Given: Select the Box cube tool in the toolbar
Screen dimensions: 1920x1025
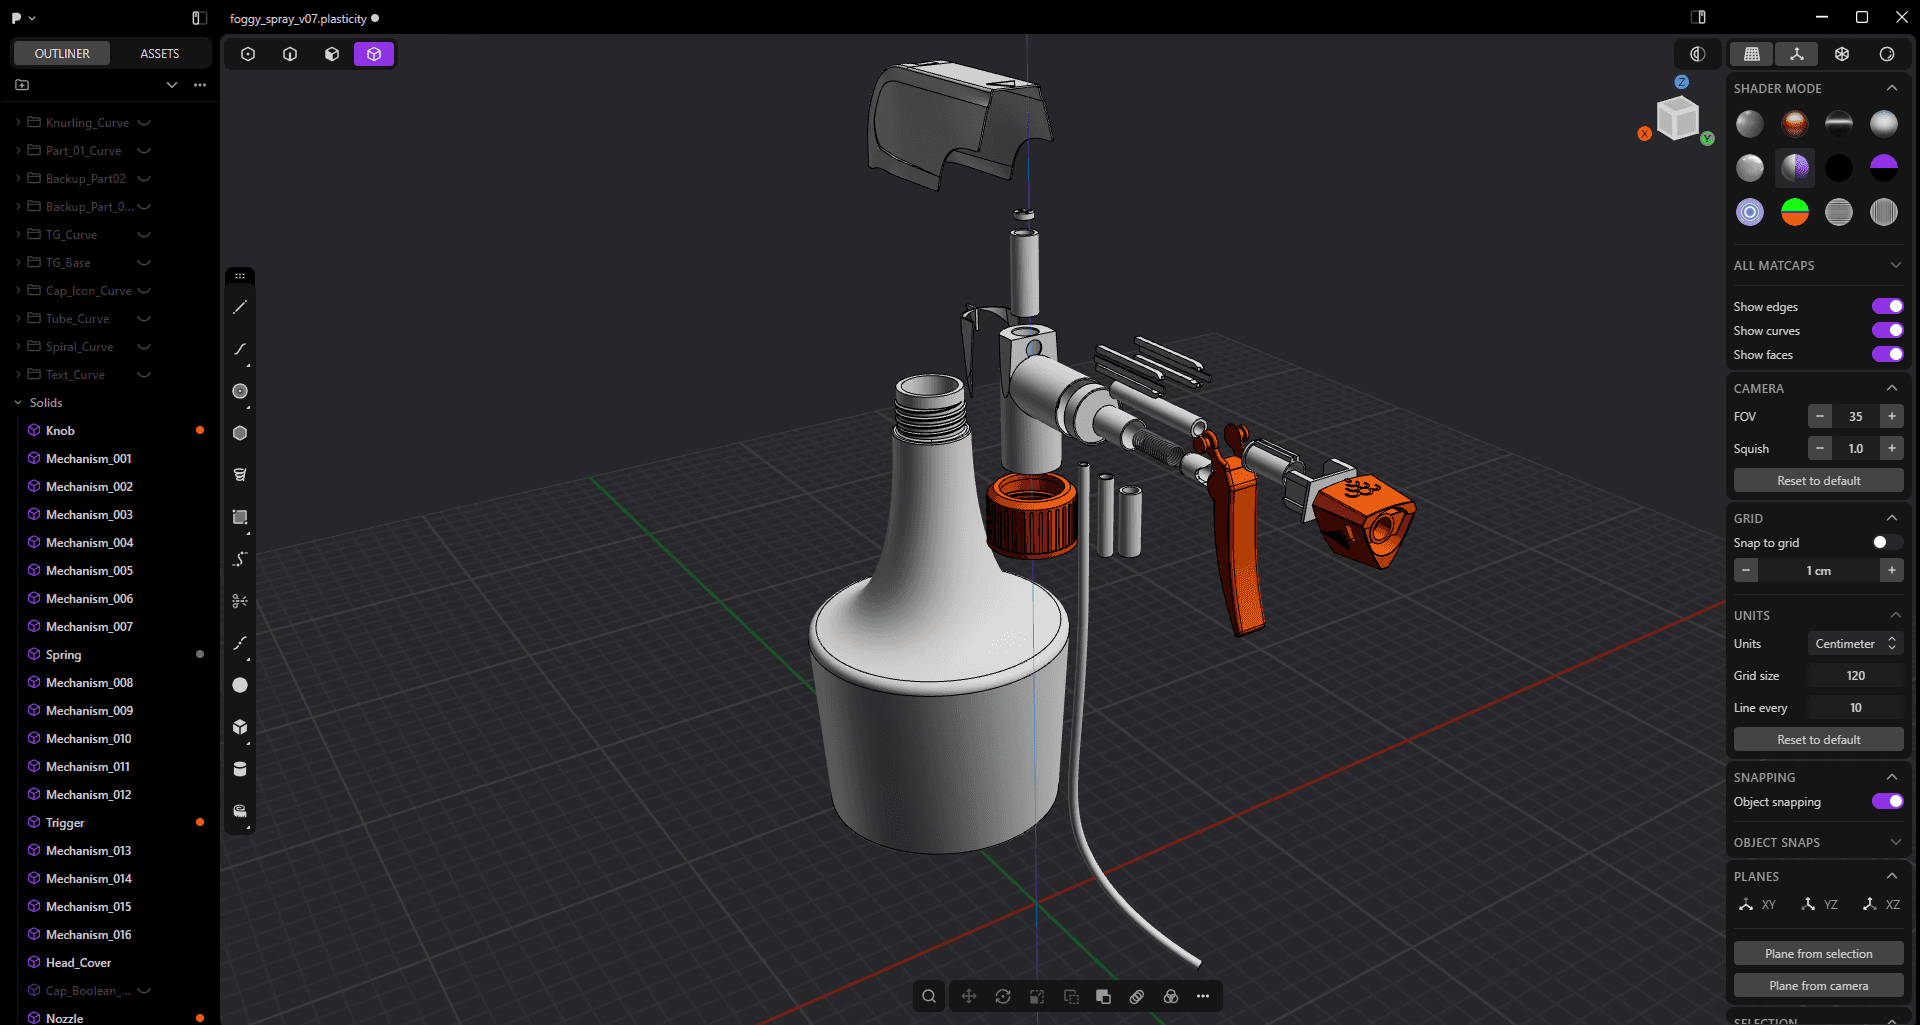Looking at the screenshot, I should point(240,727).
